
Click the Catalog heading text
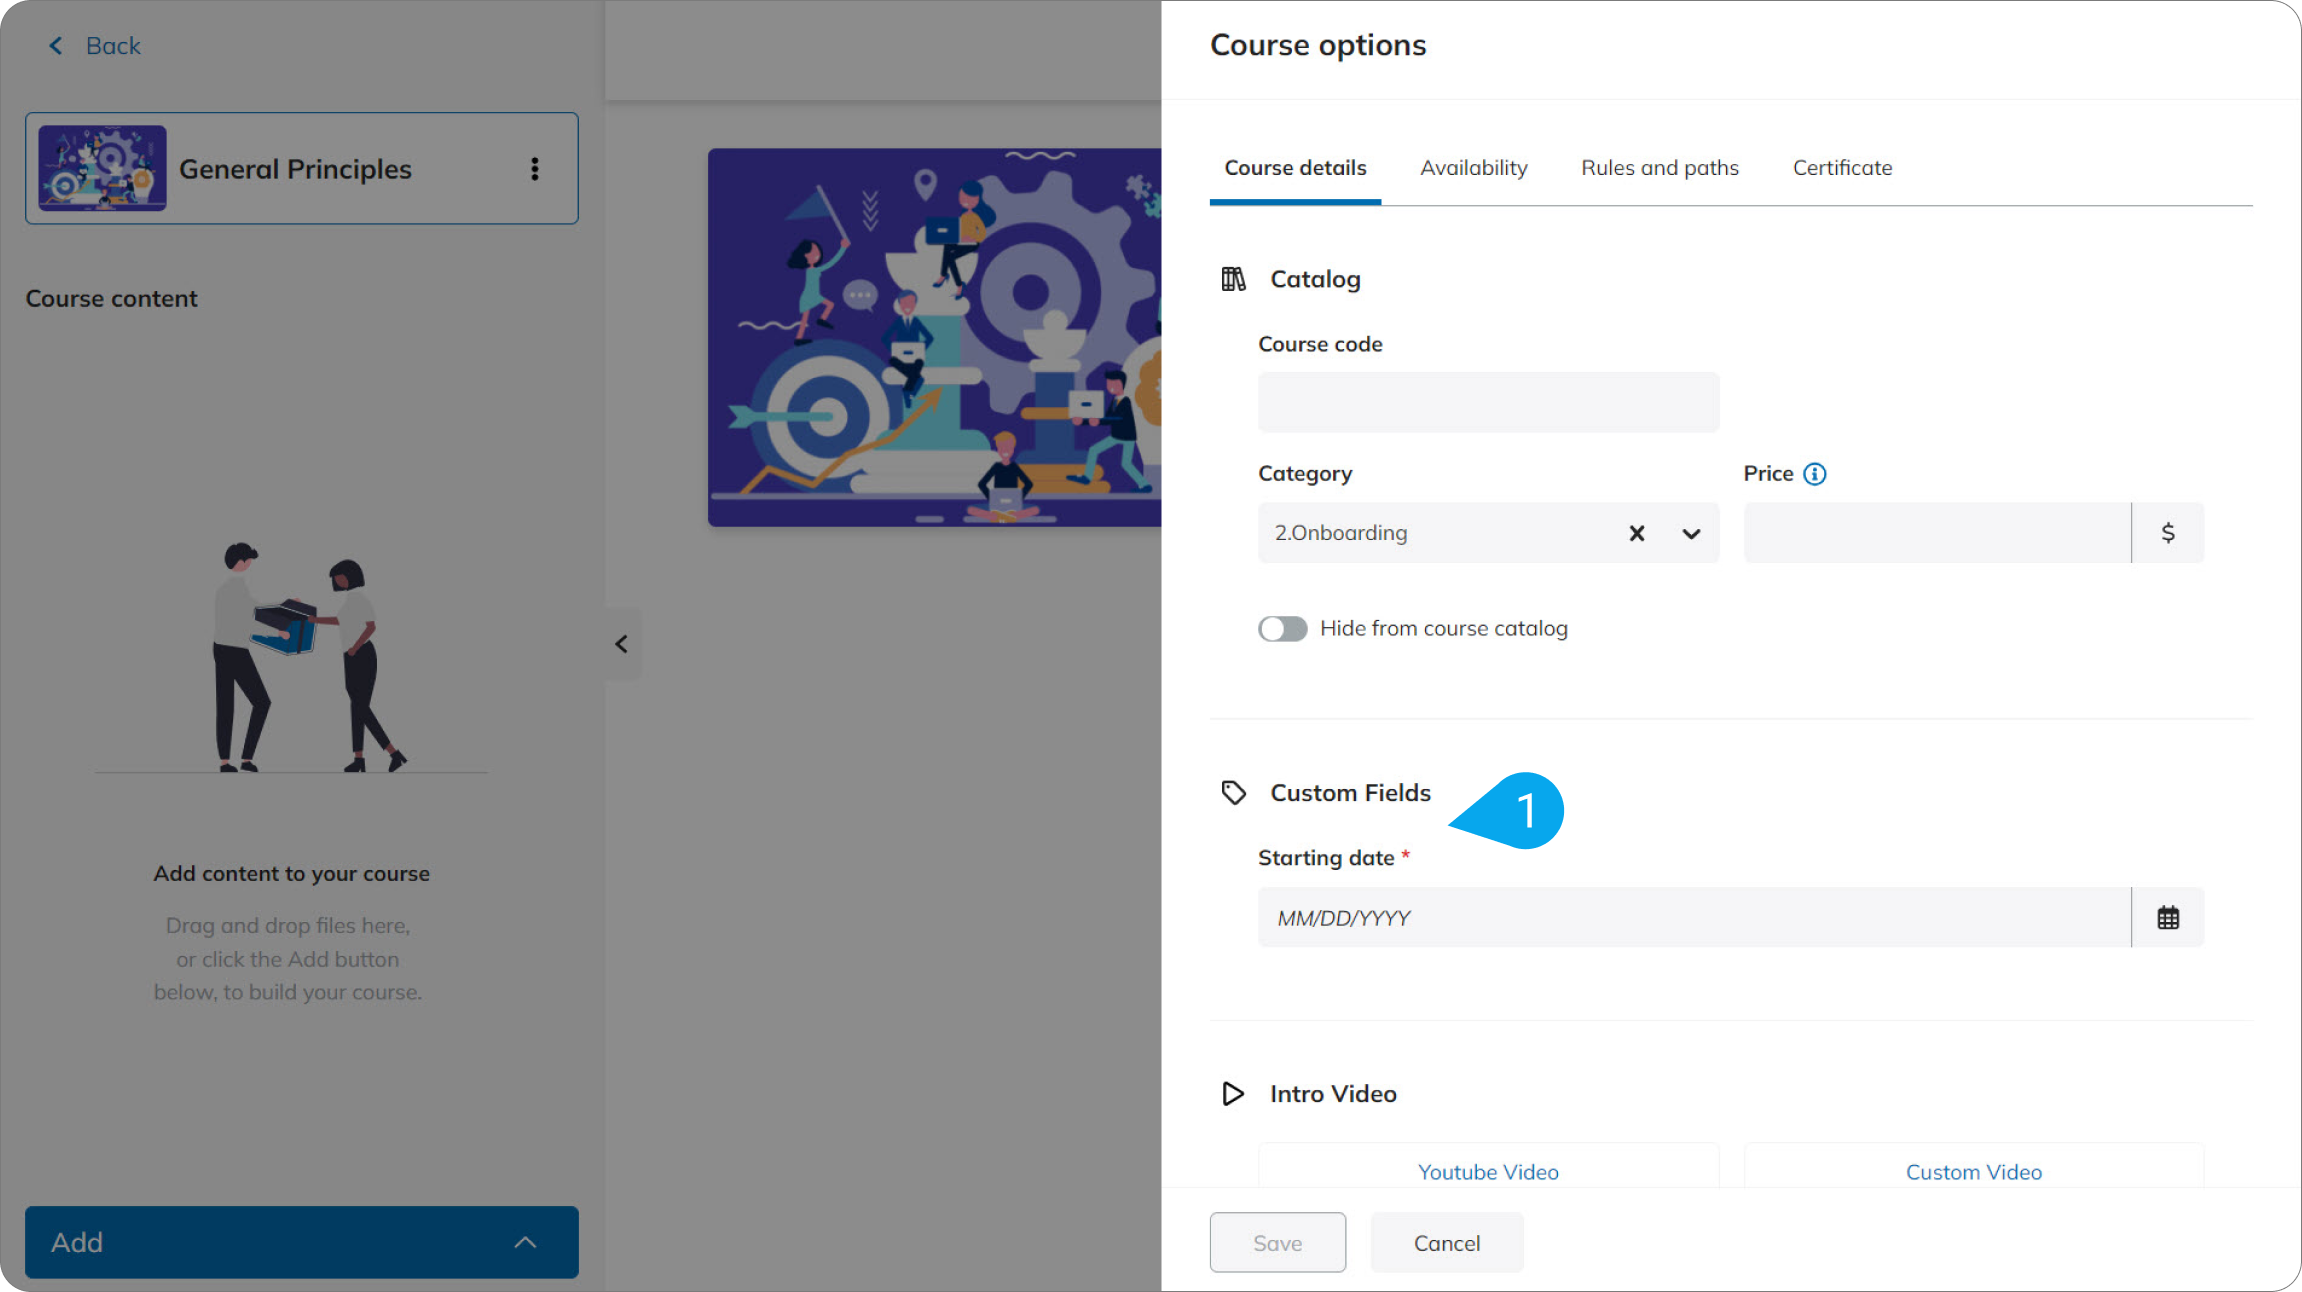tap(1315, 279)
